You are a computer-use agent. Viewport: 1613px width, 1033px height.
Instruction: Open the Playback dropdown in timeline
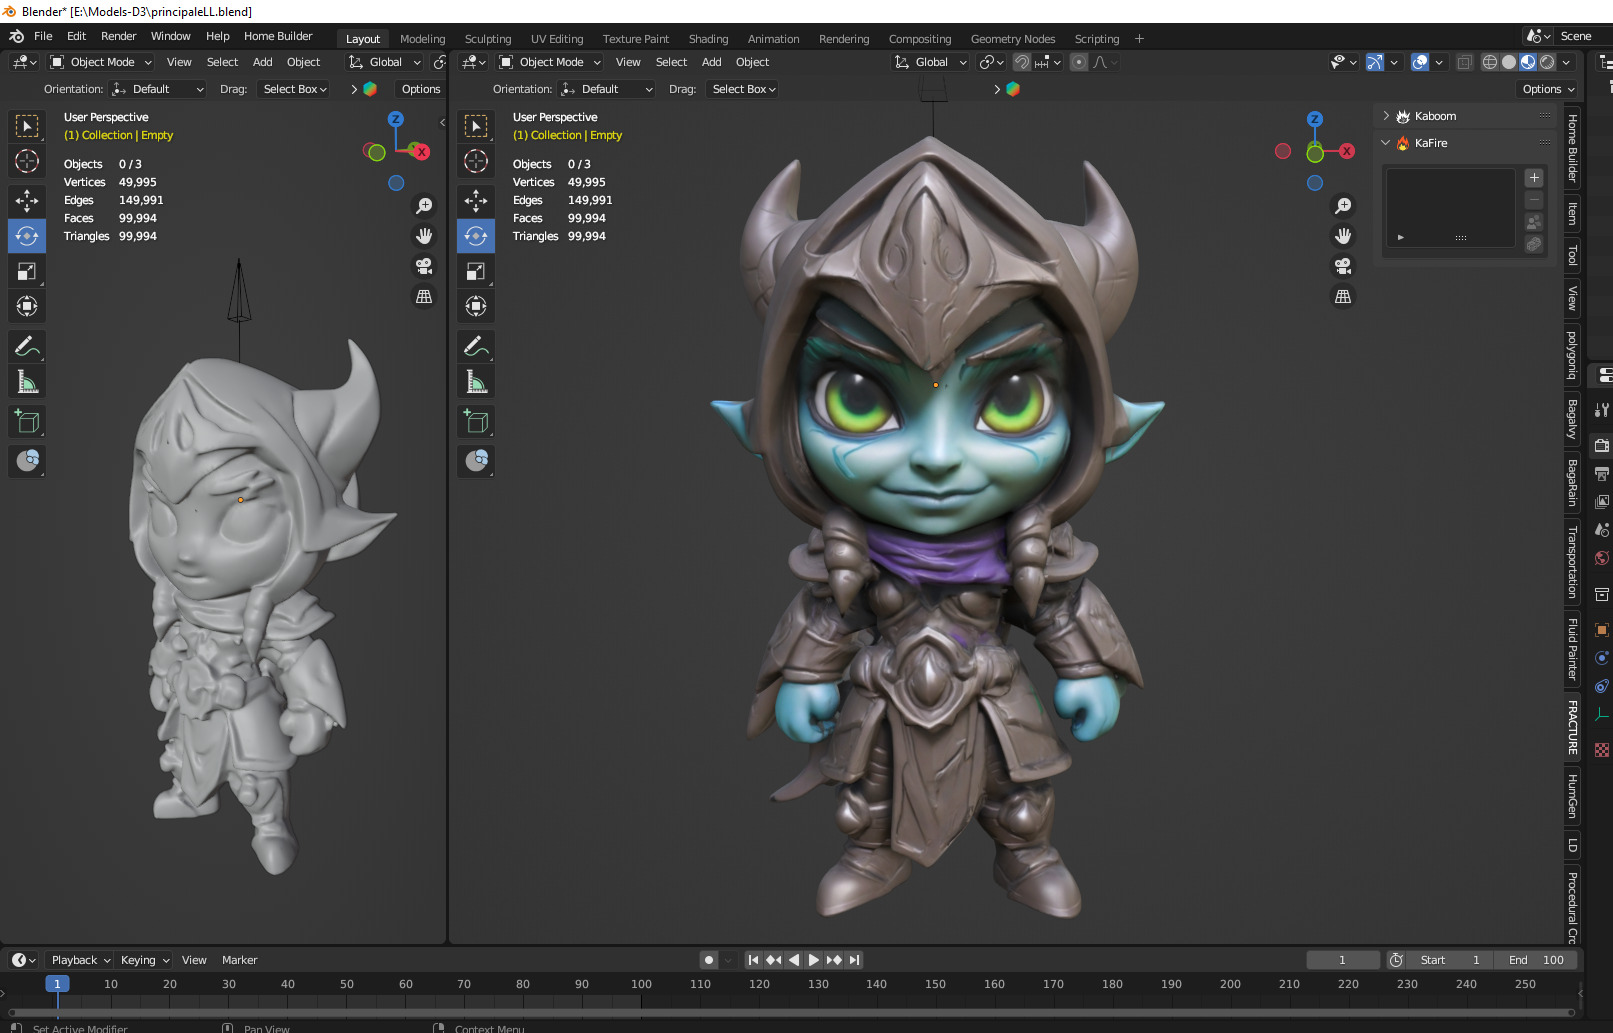pos(80,960)
